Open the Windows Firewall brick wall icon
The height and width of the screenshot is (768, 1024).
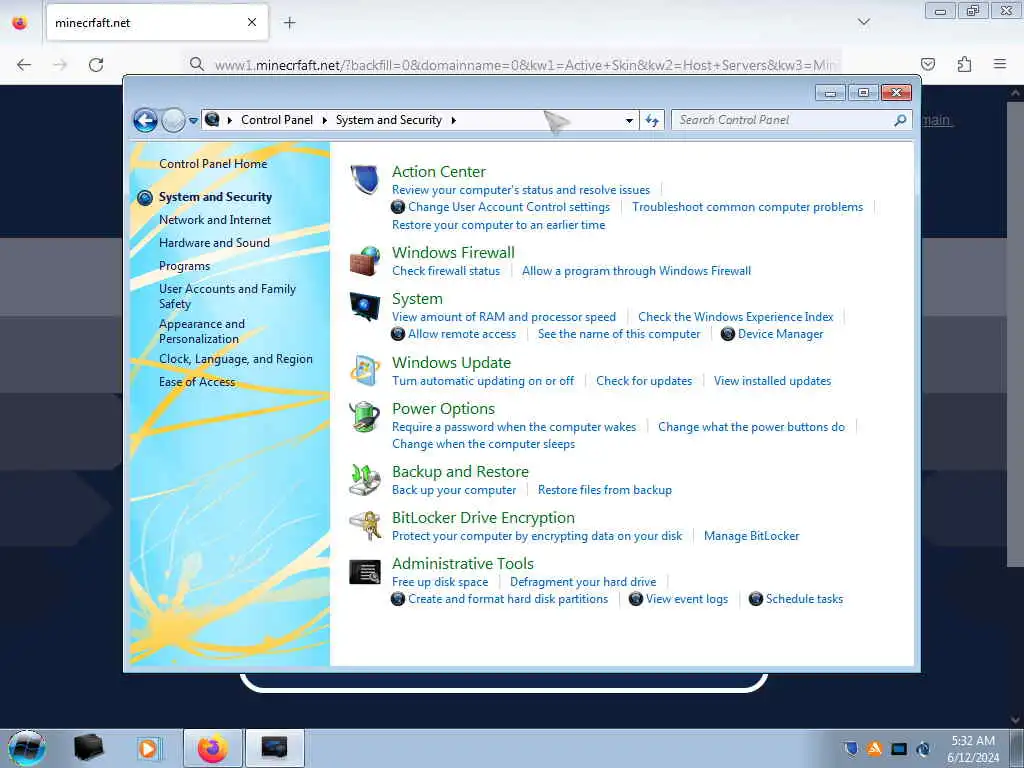[x=364, y=261]
